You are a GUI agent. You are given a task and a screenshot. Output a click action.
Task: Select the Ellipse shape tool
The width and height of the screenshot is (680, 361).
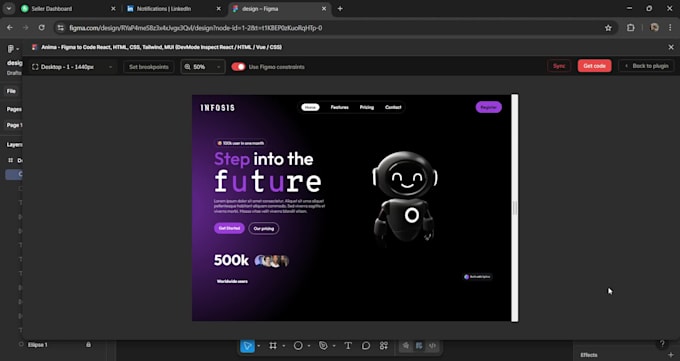[x=298, y=346]
